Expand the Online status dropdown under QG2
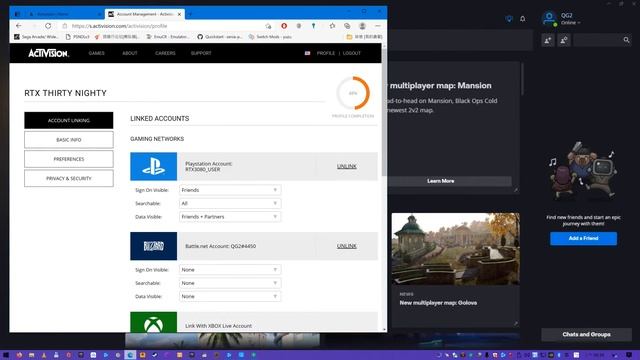This screenshot has height=360, width=640. pyautogui.click(x=570, y=23)
